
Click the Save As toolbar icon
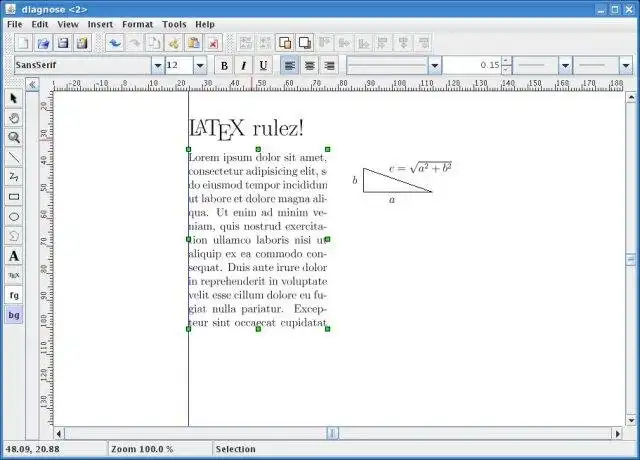click(82, 42)
